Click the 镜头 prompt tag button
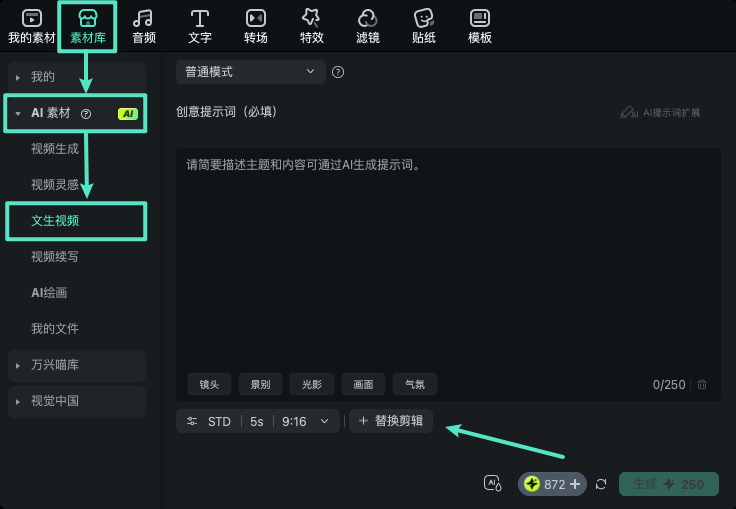The height and width of the screenshot is (509, 736). click(209, 385)
